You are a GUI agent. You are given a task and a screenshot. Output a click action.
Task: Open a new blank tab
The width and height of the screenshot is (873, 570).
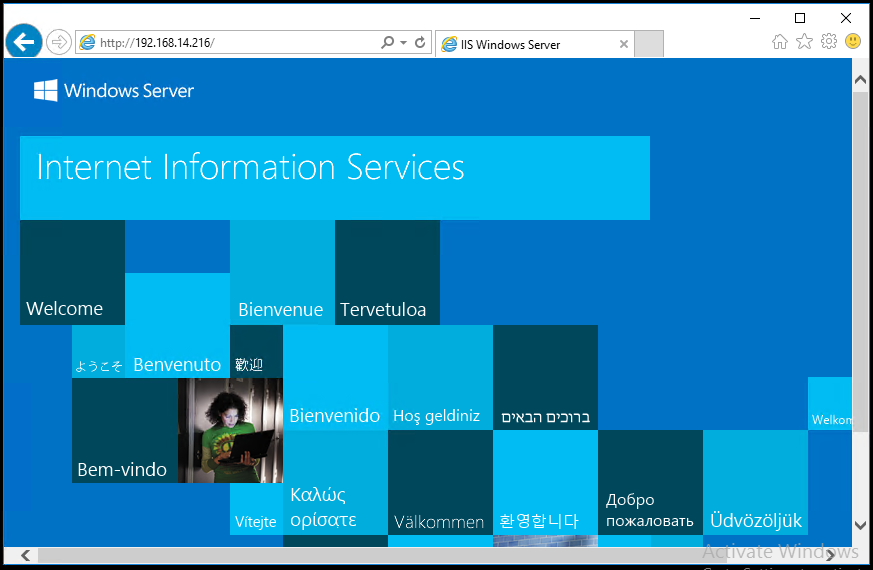click(x=649, y=44)
